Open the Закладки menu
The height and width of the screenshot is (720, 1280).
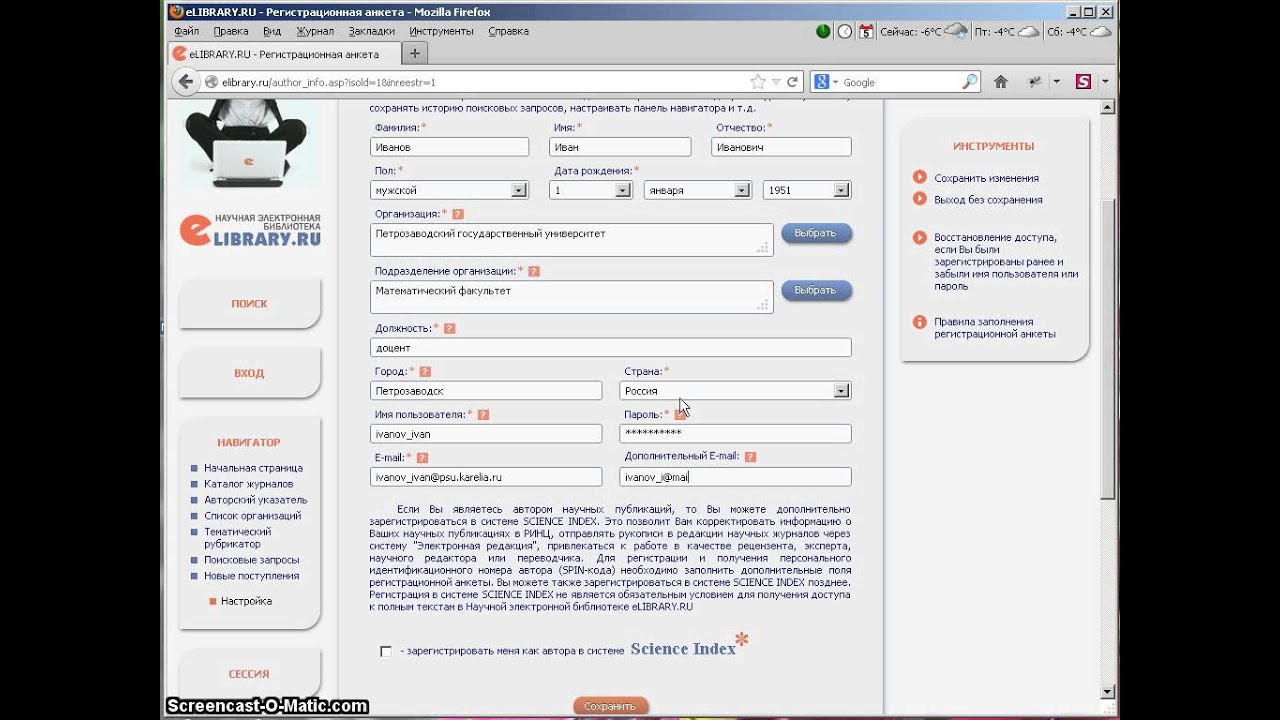pos(371,31)
